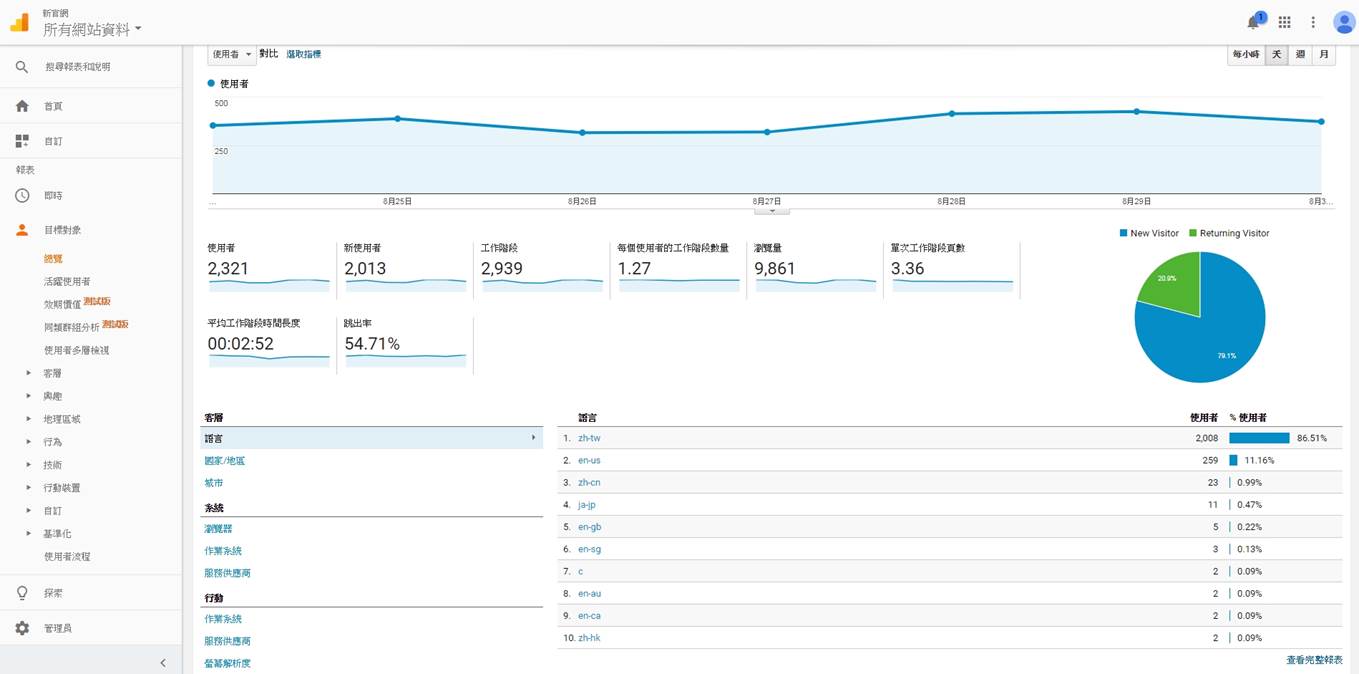1359x674 pixels.
Task: Click the zh-tw language link
Action: pos(589,438)
